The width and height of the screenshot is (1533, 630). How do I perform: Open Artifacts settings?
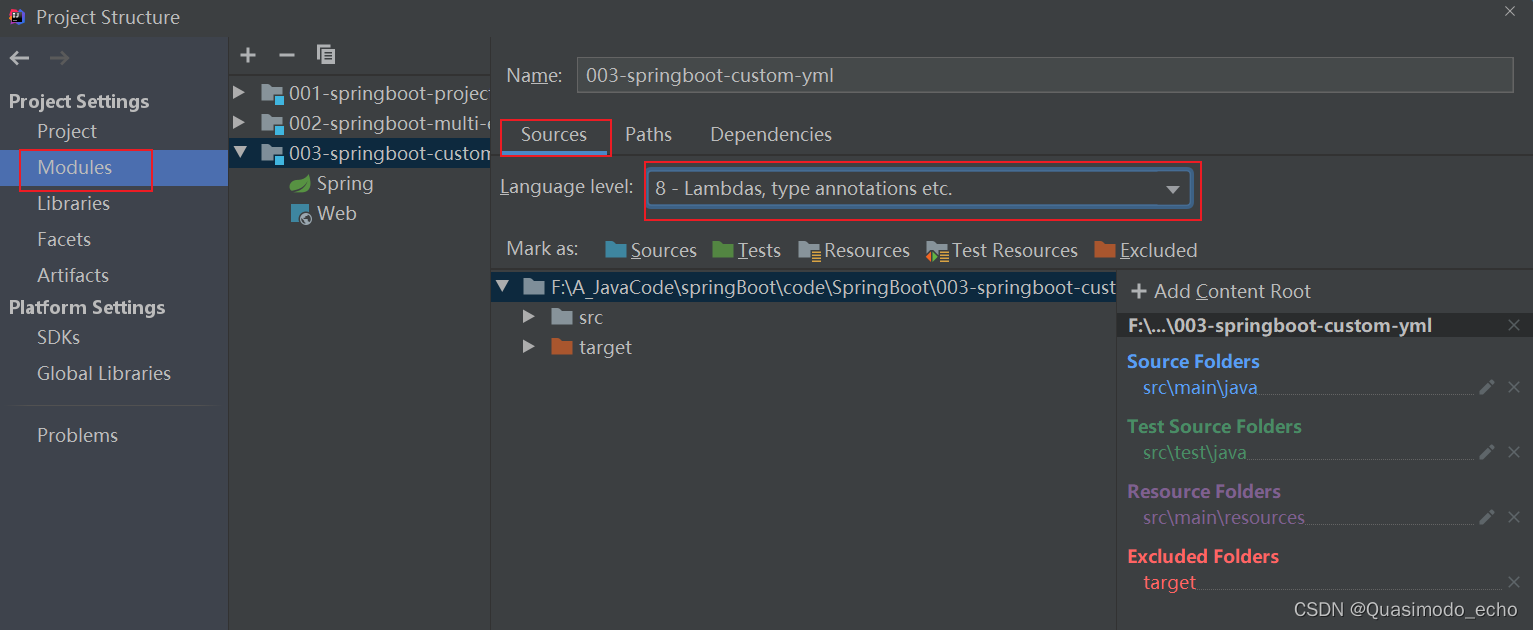73,276
